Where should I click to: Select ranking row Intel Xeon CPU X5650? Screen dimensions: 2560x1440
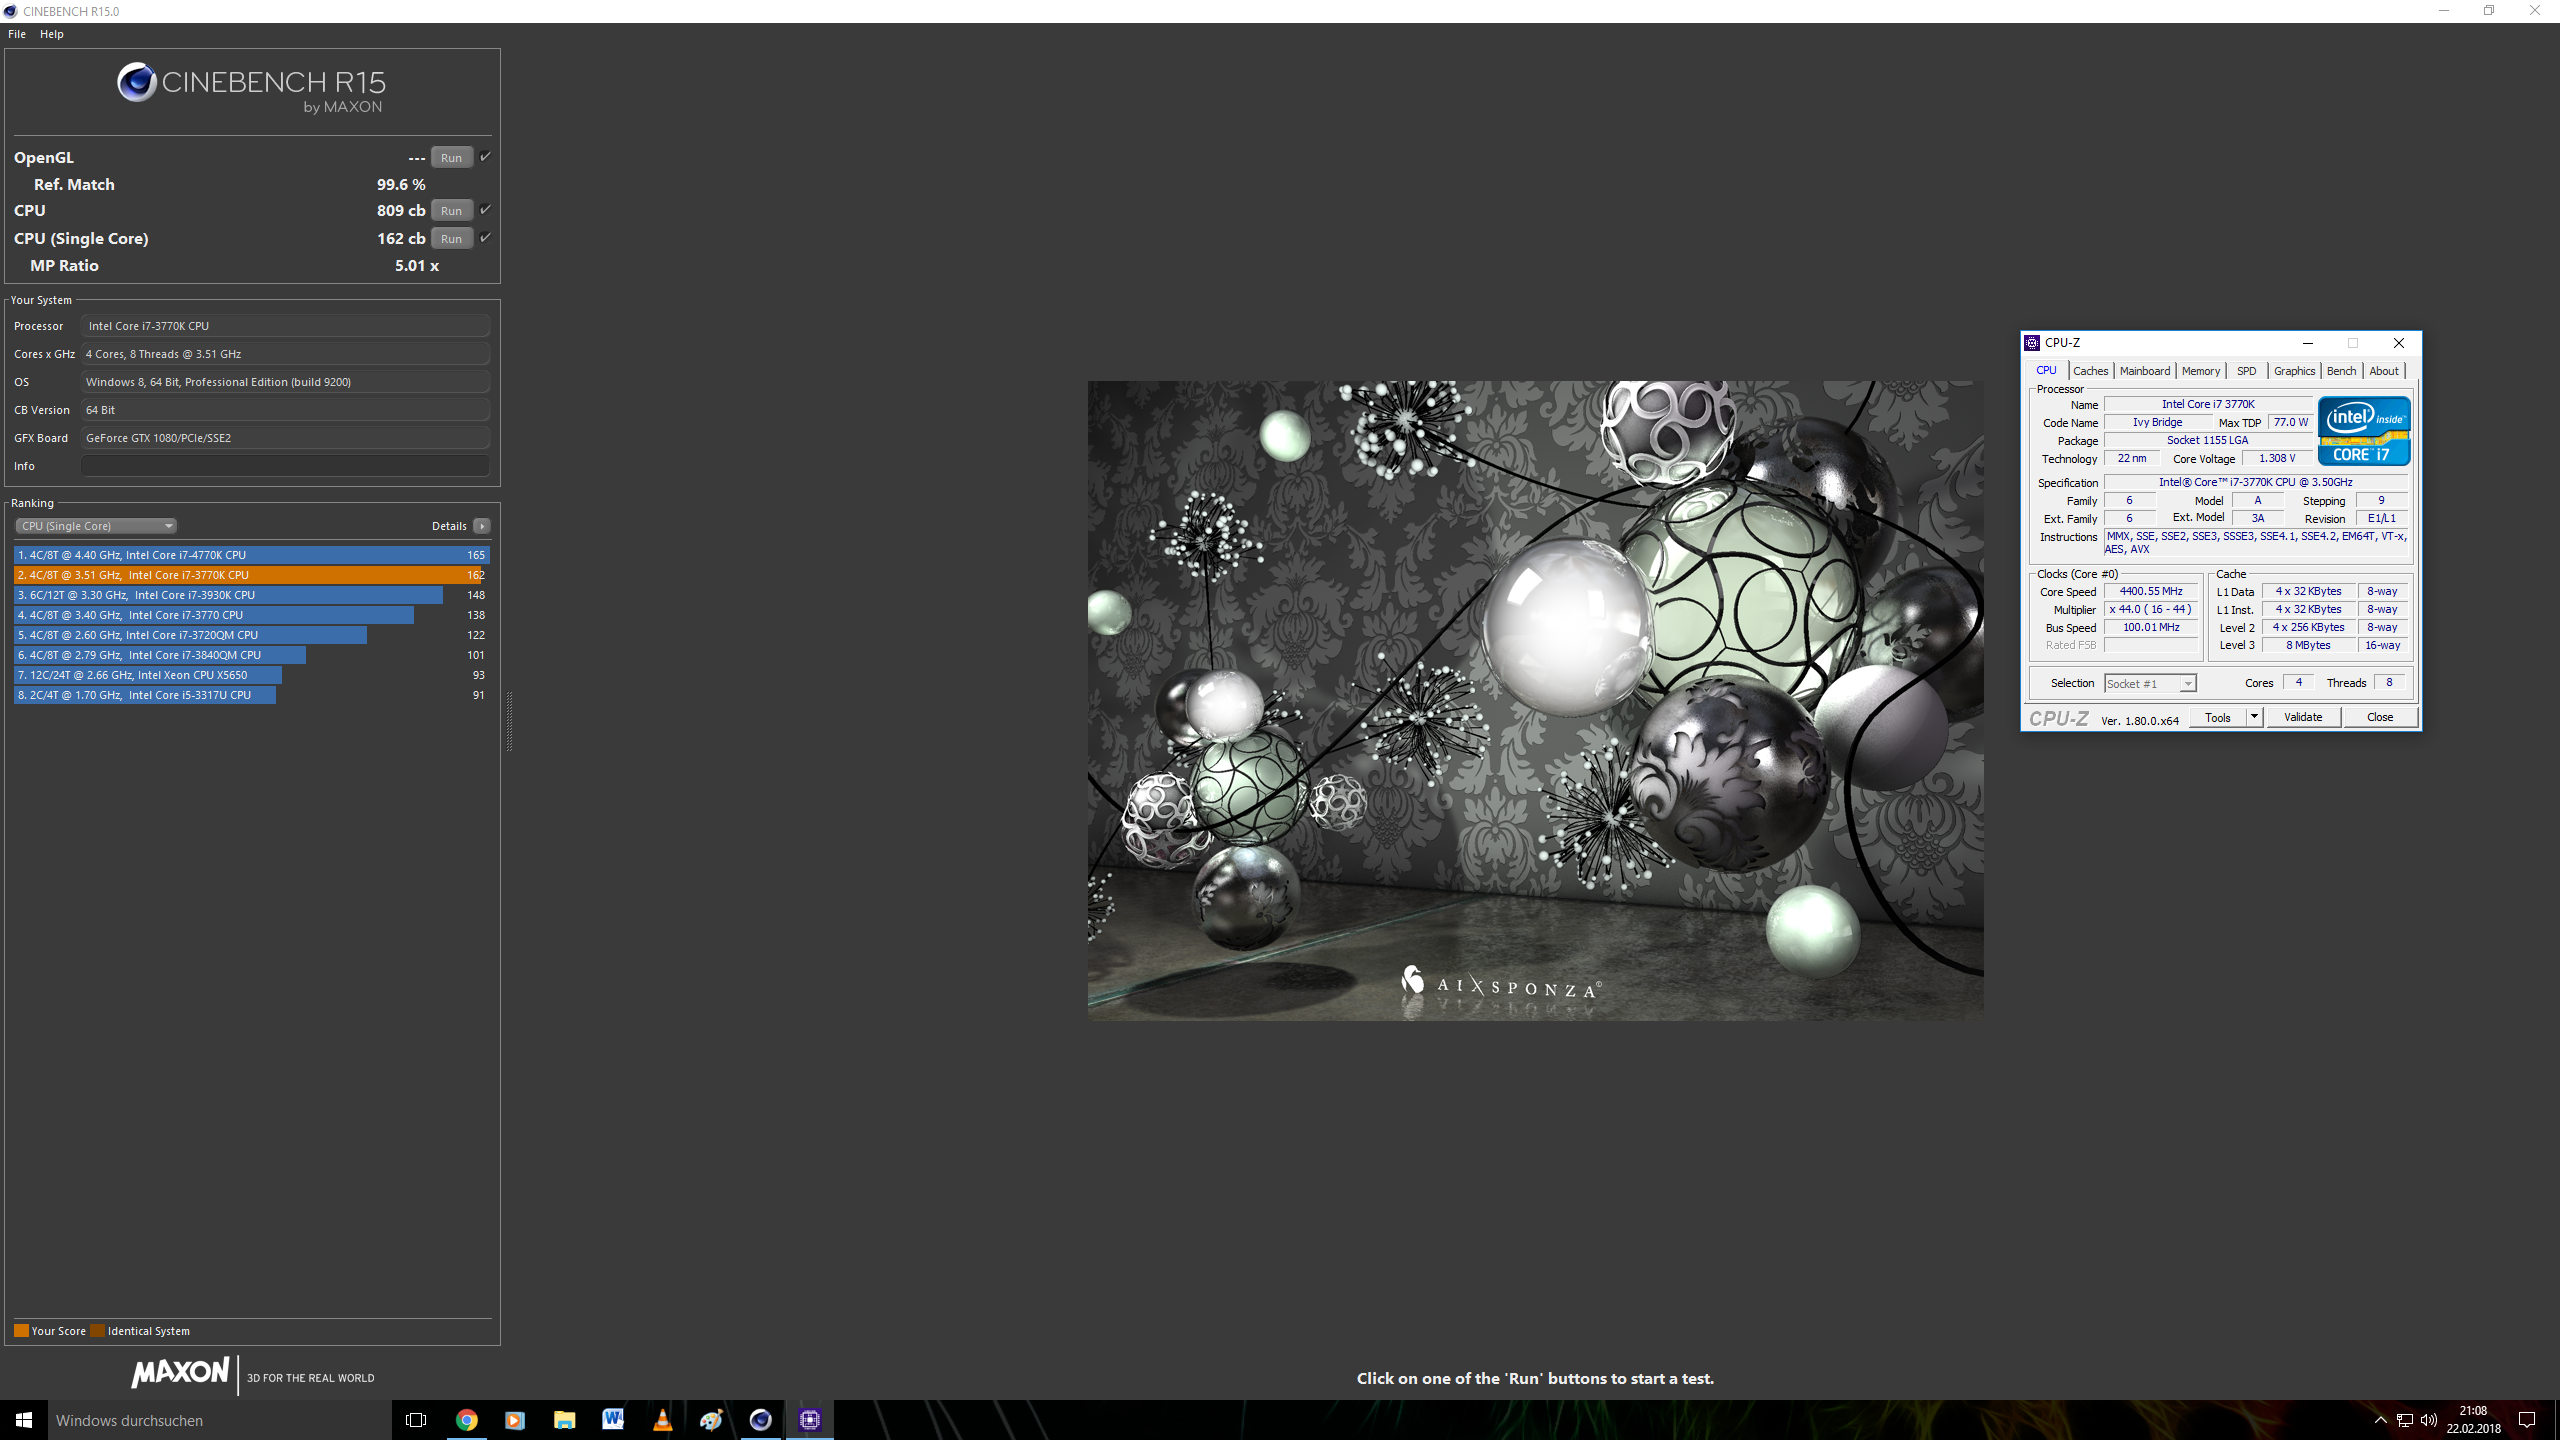[251, 675]
